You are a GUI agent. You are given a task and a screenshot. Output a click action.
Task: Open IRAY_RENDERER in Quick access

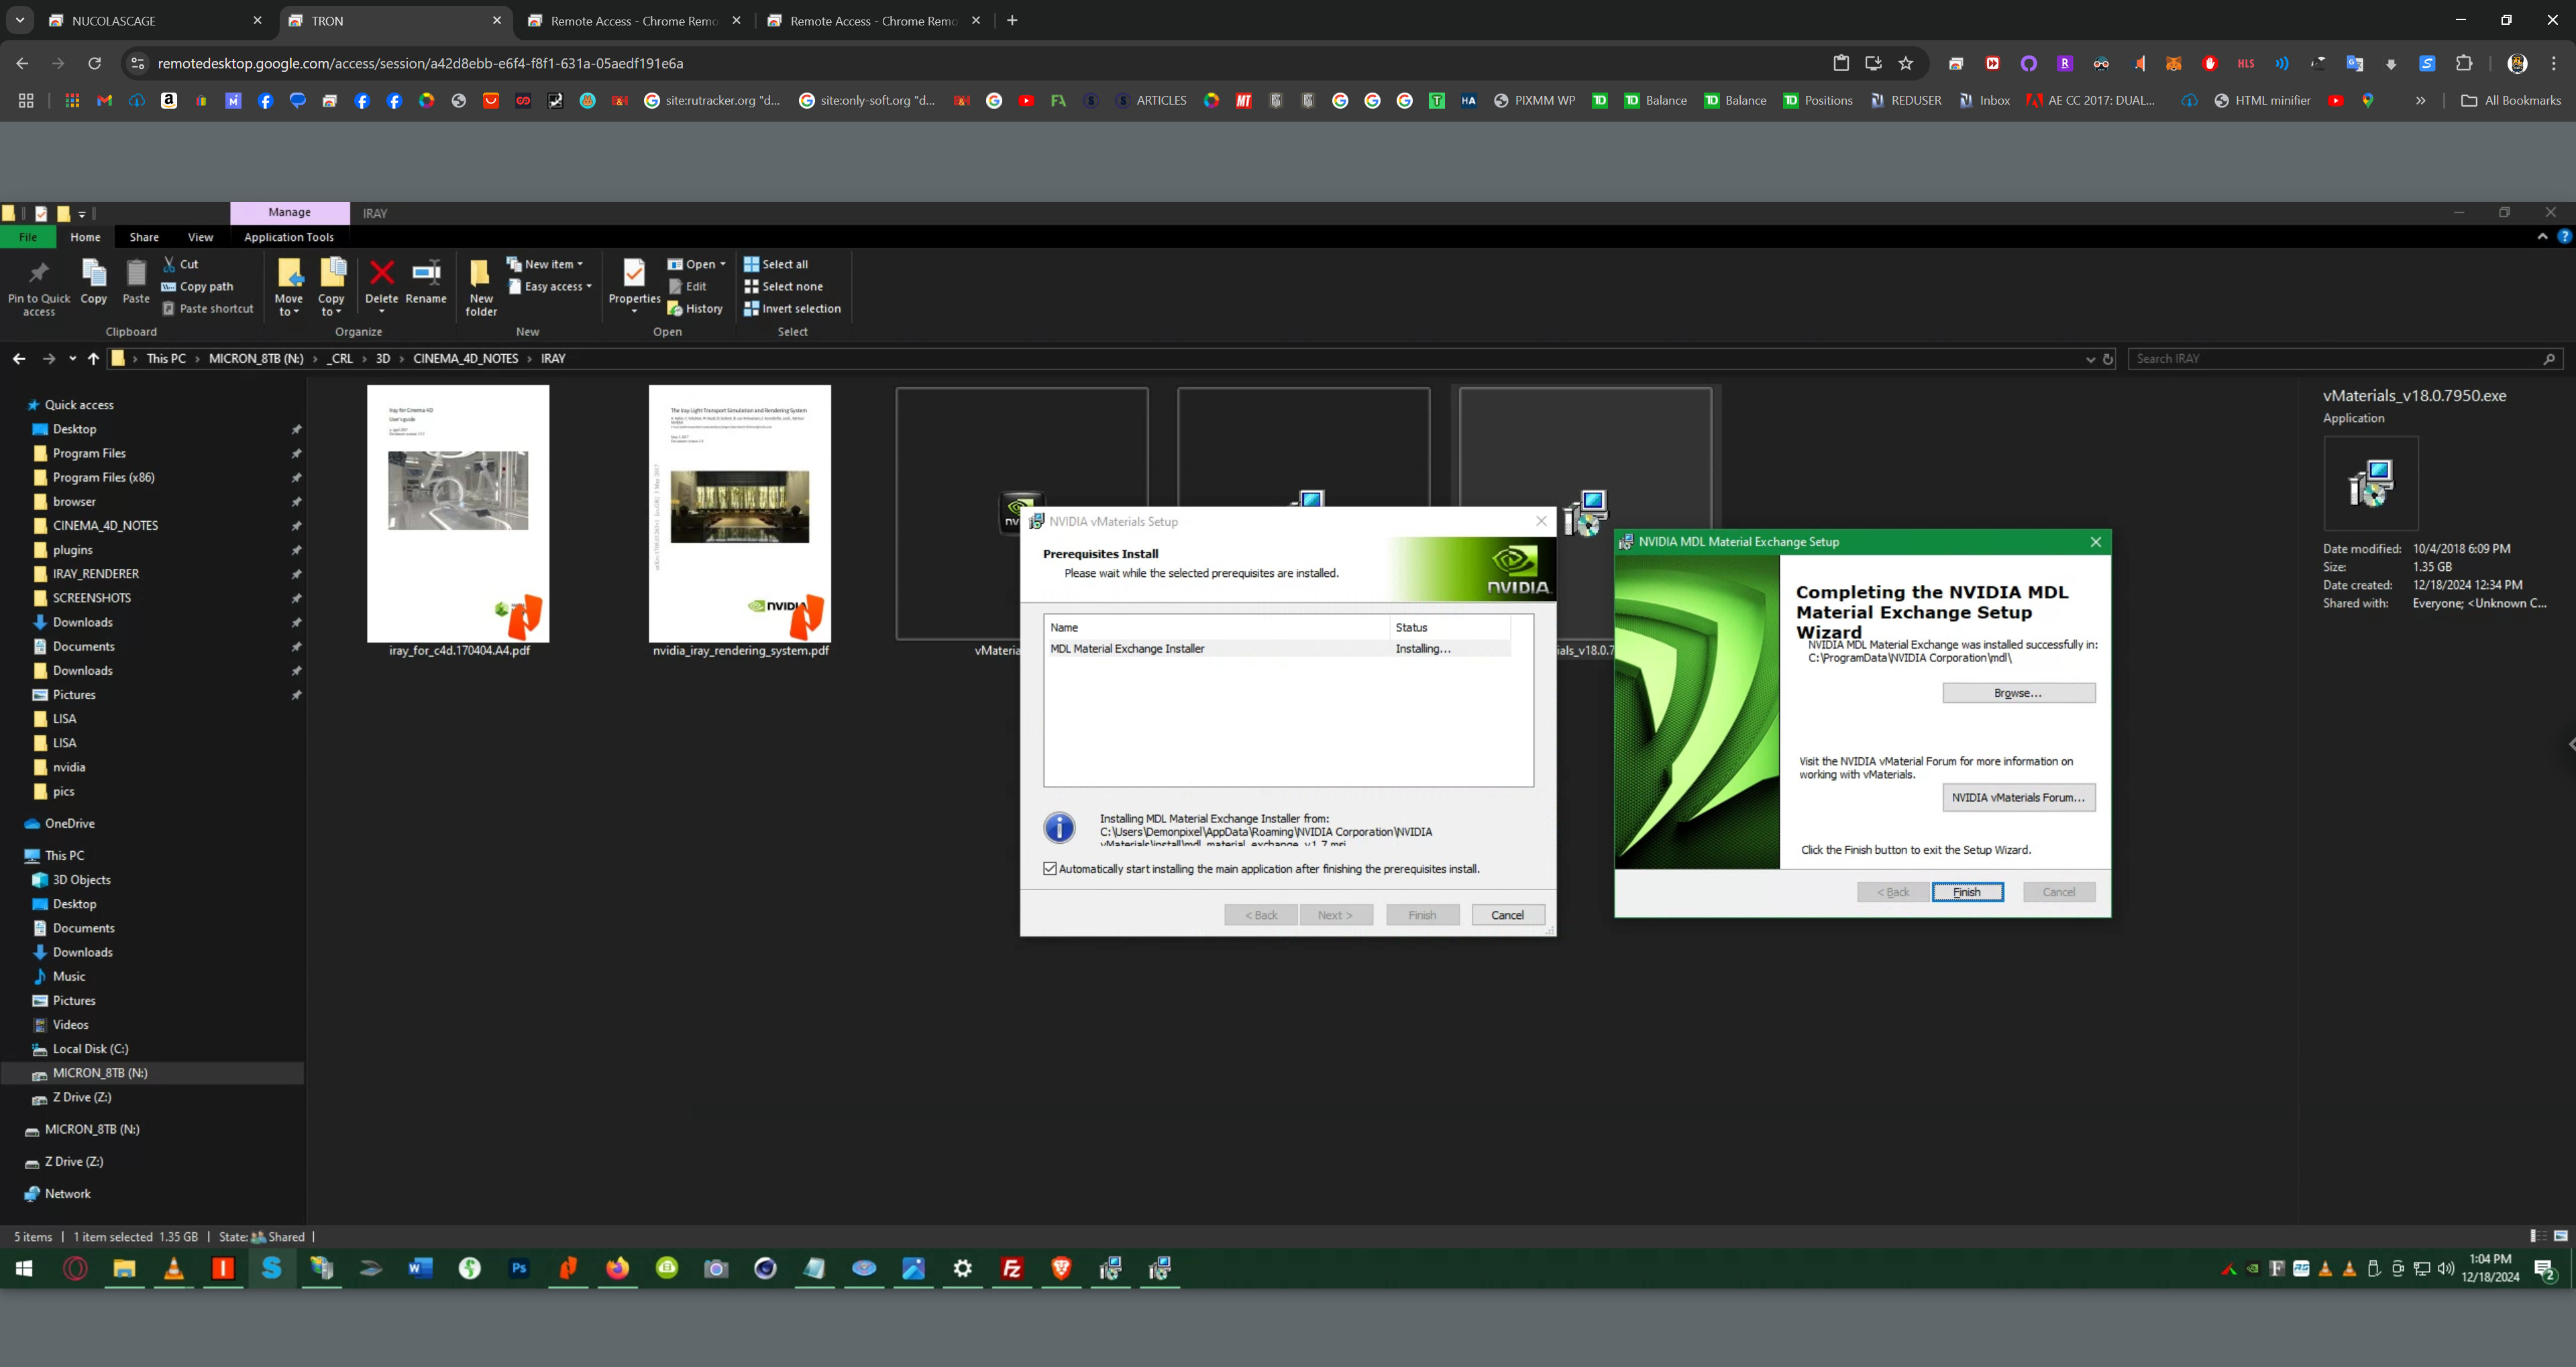(95, 574)
